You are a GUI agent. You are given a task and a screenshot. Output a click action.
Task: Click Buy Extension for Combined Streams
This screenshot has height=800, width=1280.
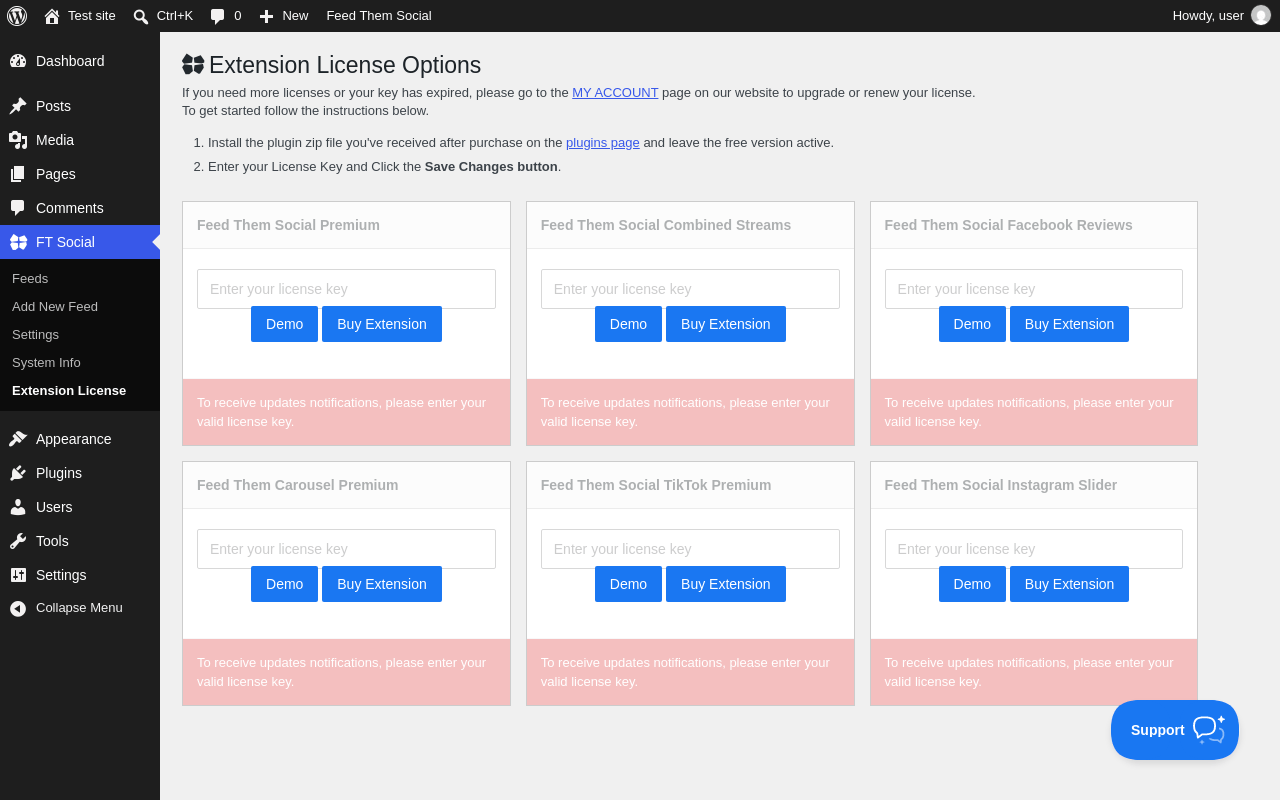click(x=726, y=324)
